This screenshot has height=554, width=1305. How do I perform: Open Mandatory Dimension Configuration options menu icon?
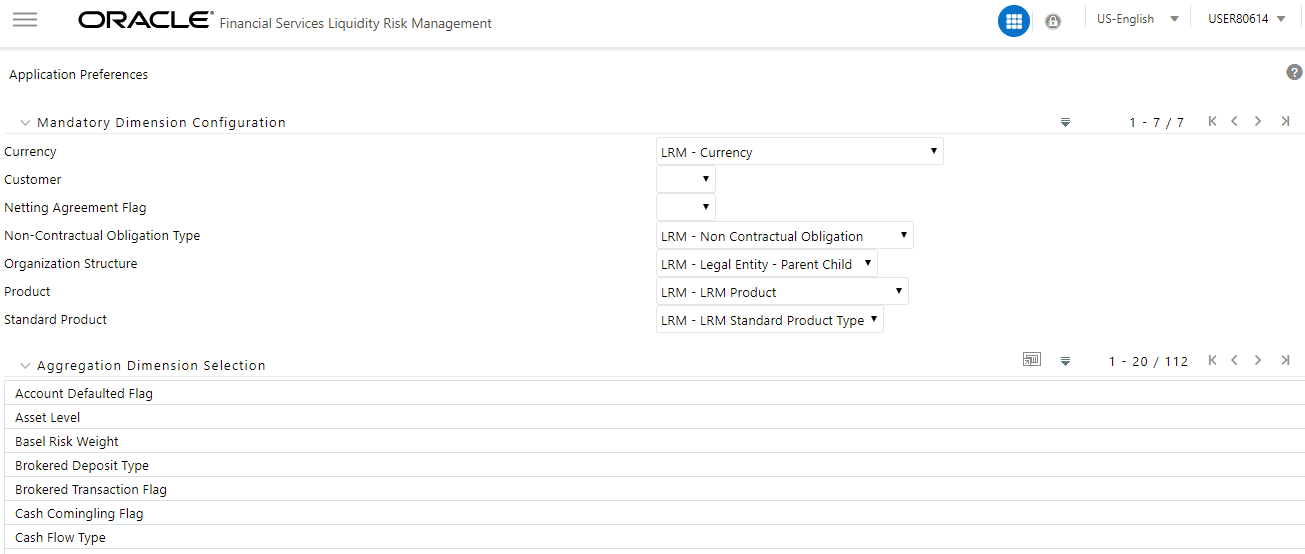click(x=1065, y=122)
